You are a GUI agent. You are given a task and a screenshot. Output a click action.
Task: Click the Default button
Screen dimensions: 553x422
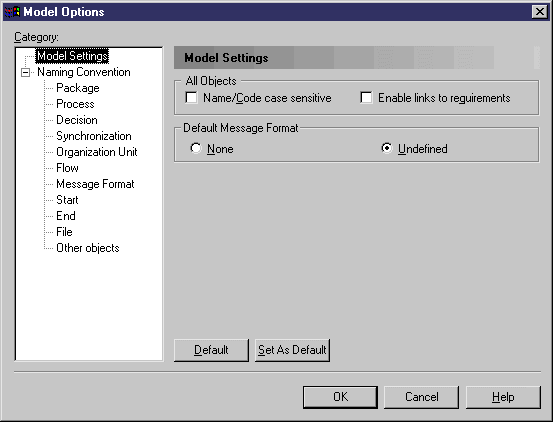point(211,350)
